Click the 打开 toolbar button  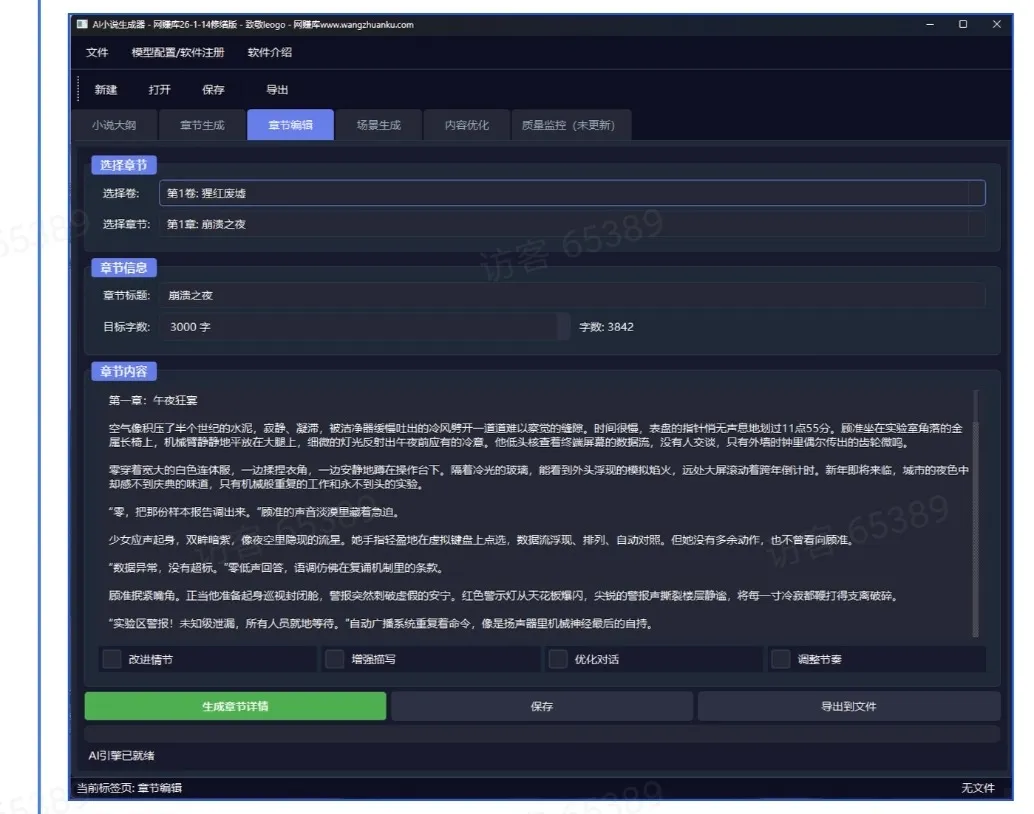[160, 90]
